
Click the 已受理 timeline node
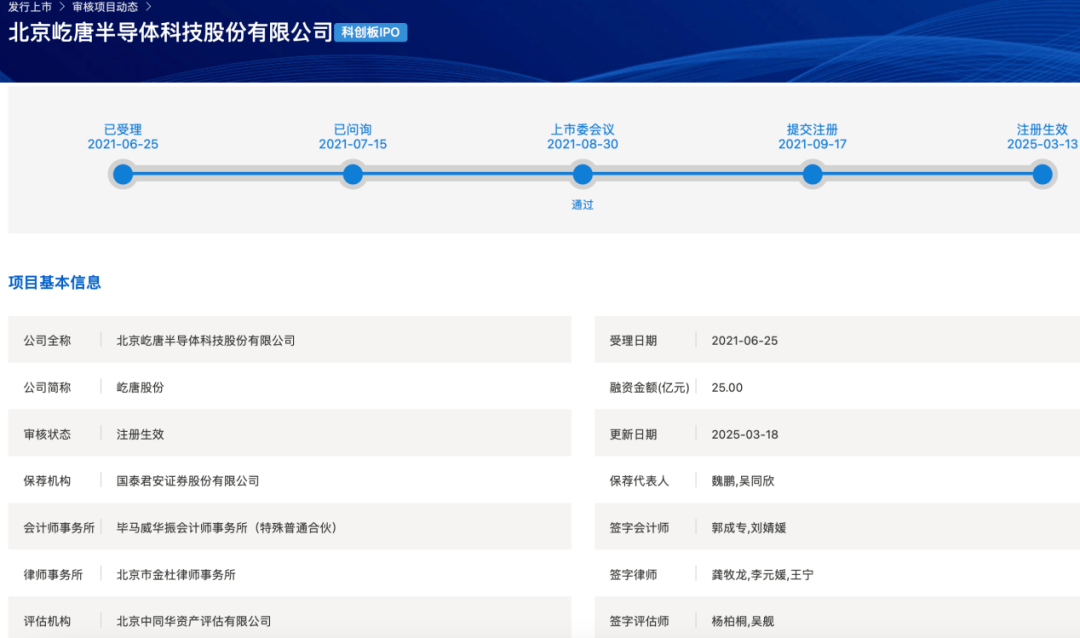pyautogui.click(x=123, y=174)
